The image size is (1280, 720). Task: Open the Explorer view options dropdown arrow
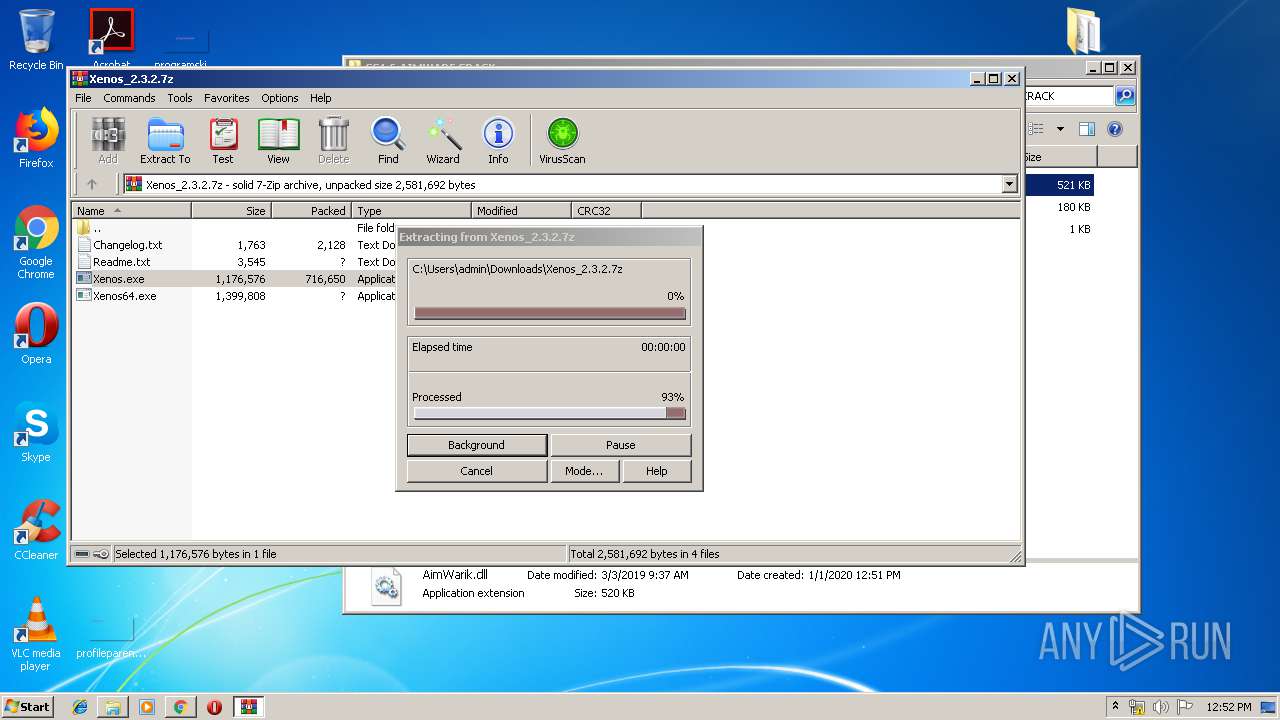click(x=1060, y=129)
